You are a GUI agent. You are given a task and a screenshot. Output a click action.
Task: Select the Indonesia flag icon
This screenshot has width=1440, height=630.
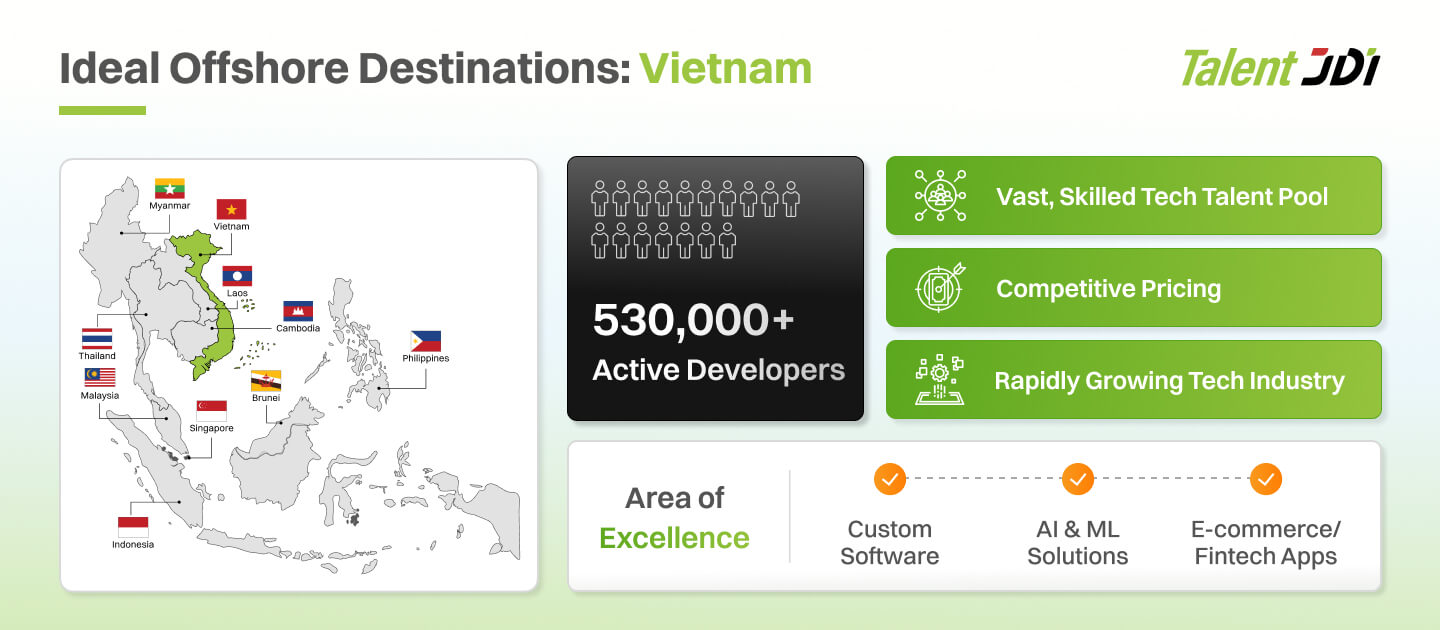coord(133,526)
